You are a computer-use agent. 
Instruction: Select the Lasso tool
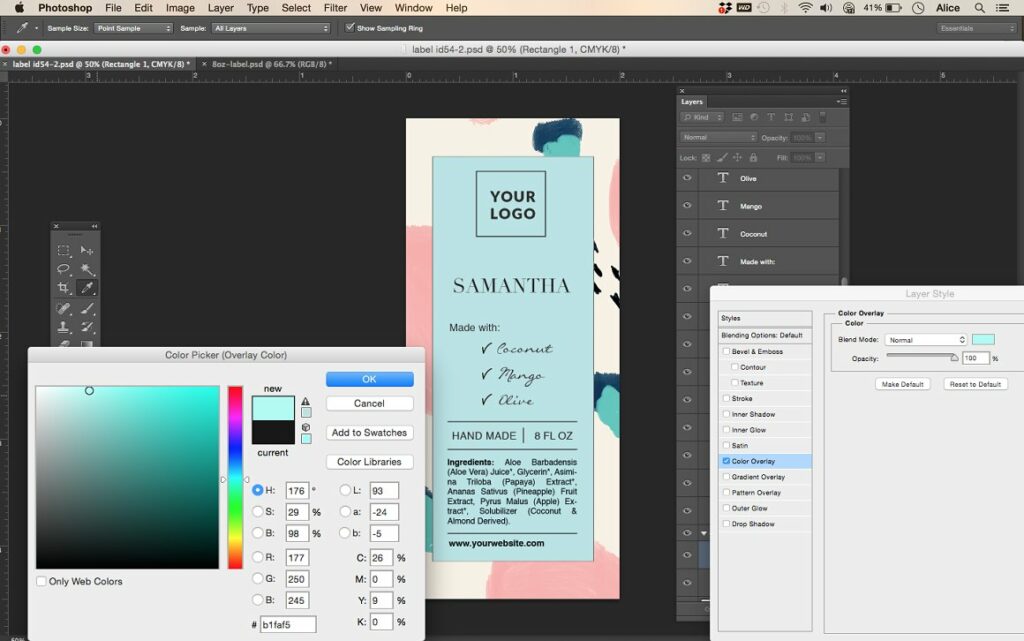62,268
